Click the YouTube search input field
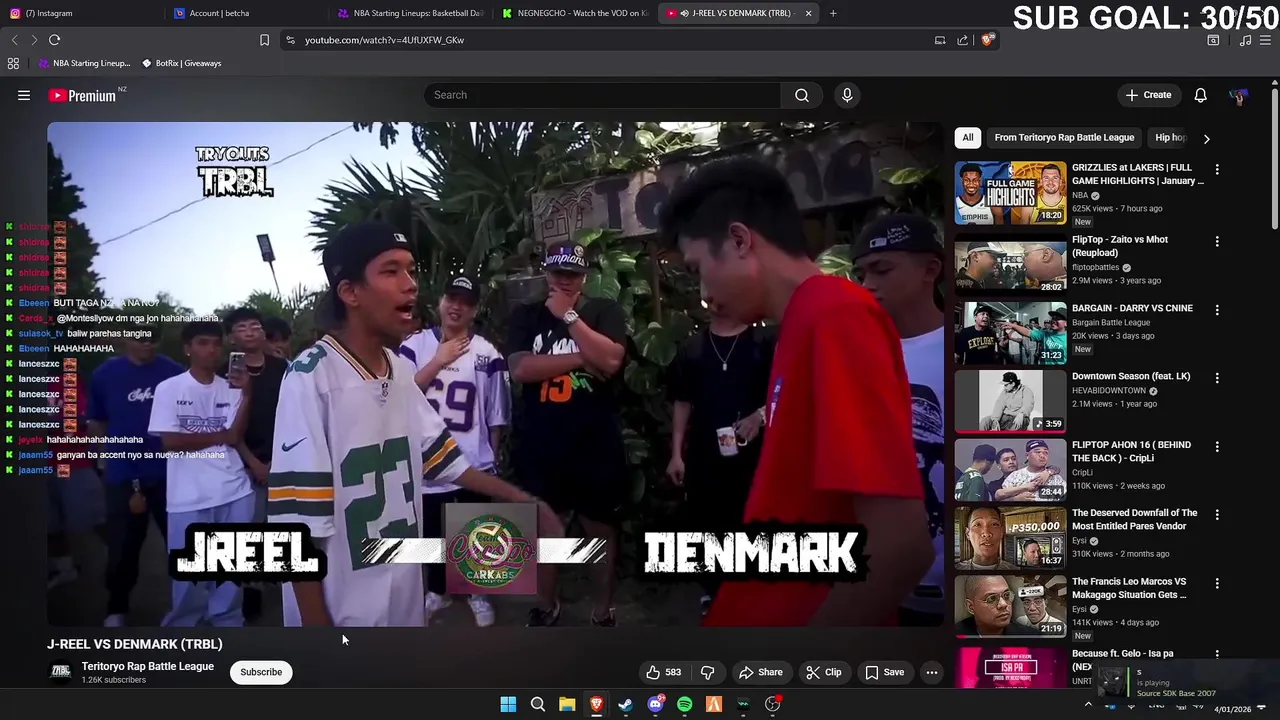Viewport: 1280px width, 720px height. pos(603,95)
